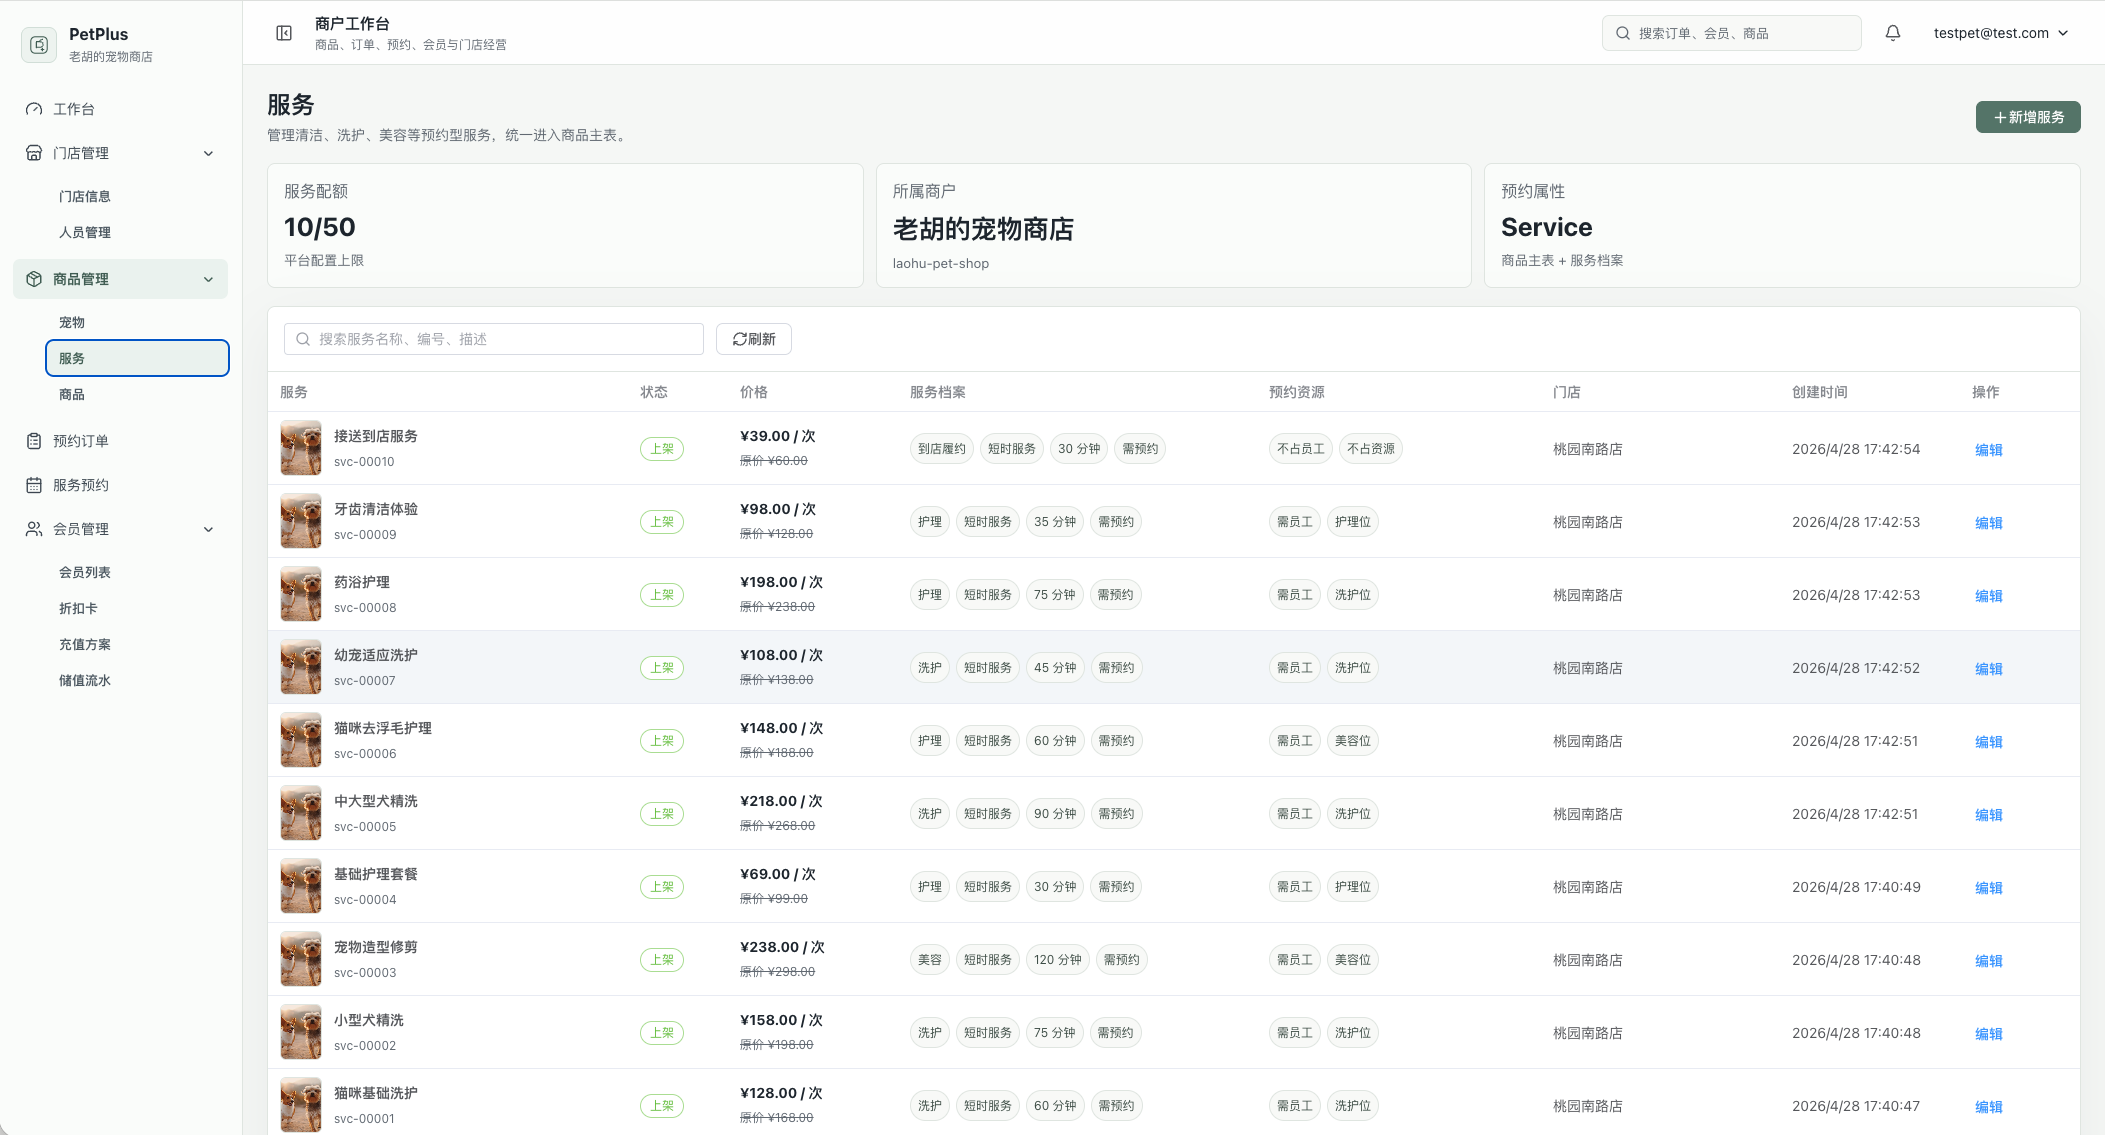
Task: Click 服务配额 10/50 card
Action: click(x=565, y=226)
